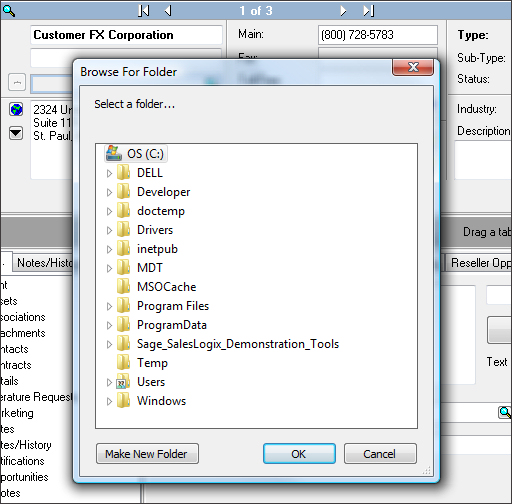This screenshot has height=504, width=512.
Task: Select the Windows folder name
Action: pyautogui.click(x=161, y=401)
